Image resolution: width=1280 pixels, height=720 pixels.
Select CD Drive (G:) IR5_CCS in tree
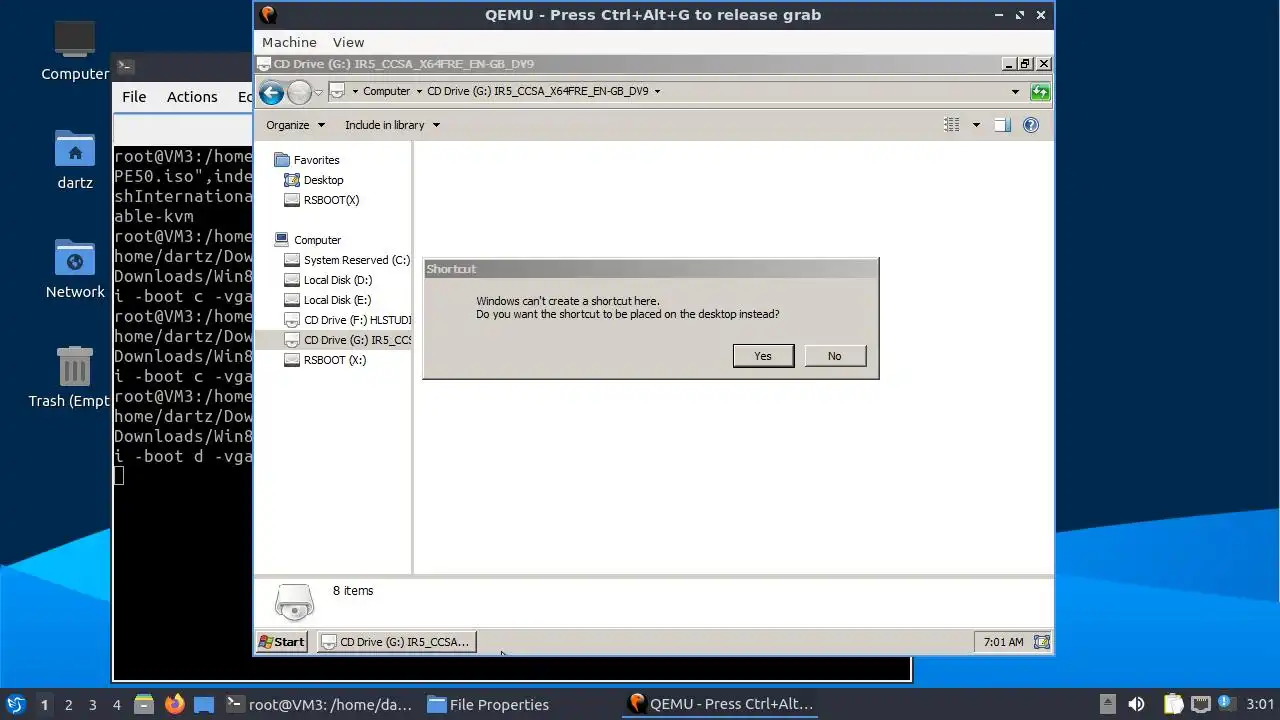click(x=347, y=340)
